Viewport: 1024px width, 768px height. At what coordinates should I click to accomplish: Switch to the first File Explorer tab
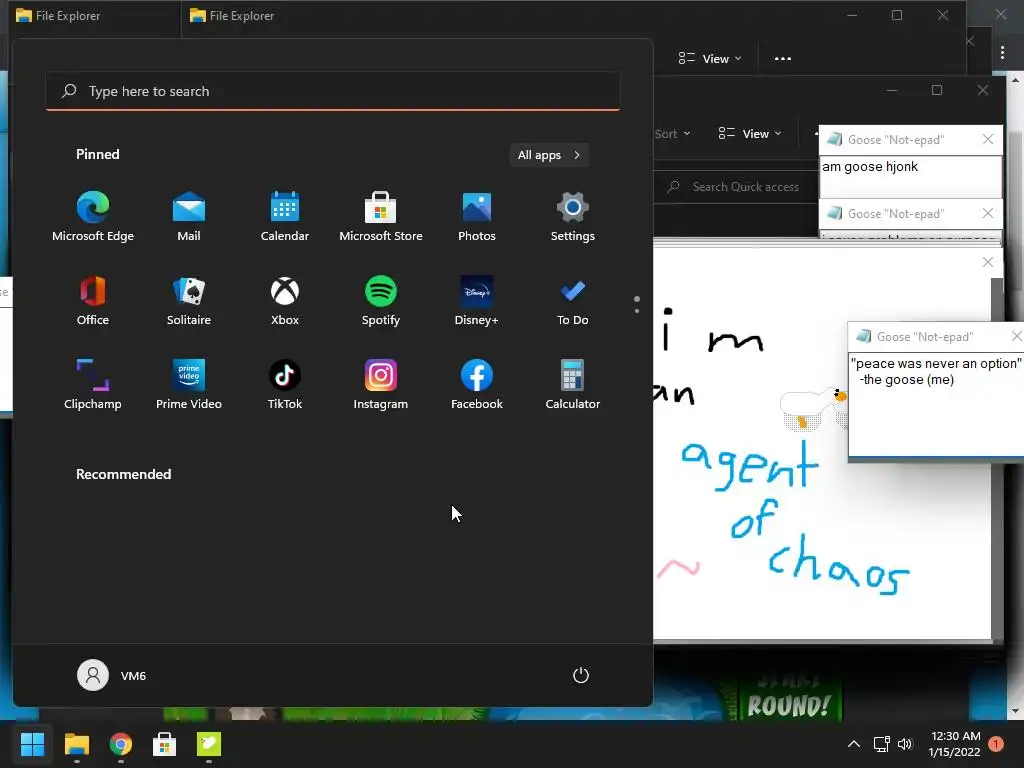pos(95,16)
